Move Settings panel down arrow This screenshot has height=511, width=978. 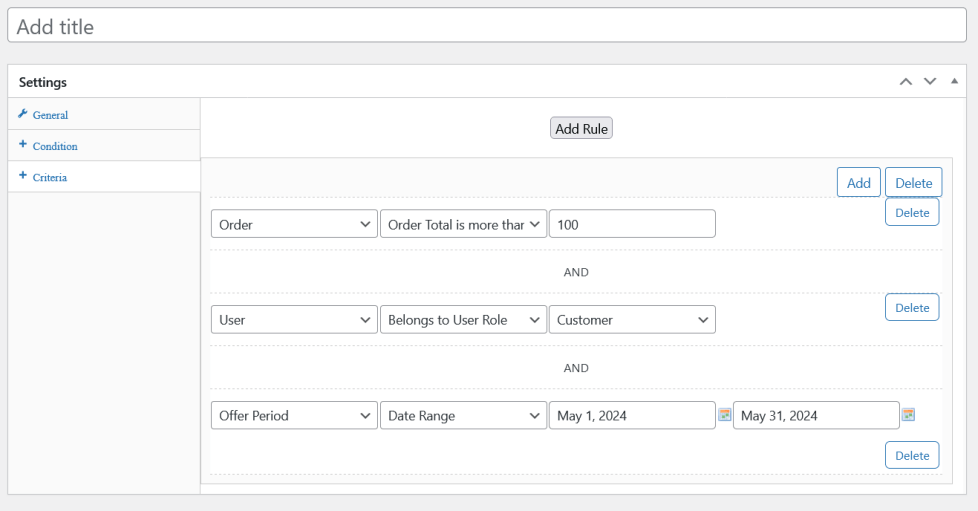pos(930,82)
